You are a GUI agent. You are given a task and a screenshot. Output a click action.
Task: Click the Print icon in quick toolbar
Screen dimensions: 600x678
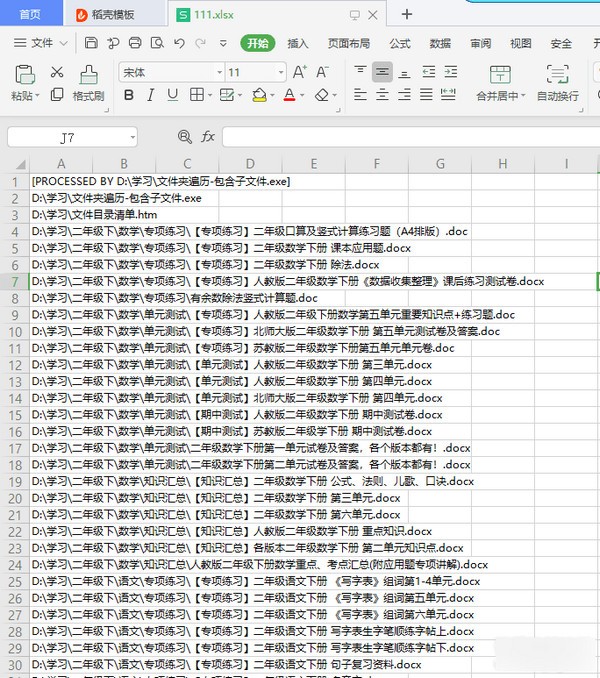(135, 43)
